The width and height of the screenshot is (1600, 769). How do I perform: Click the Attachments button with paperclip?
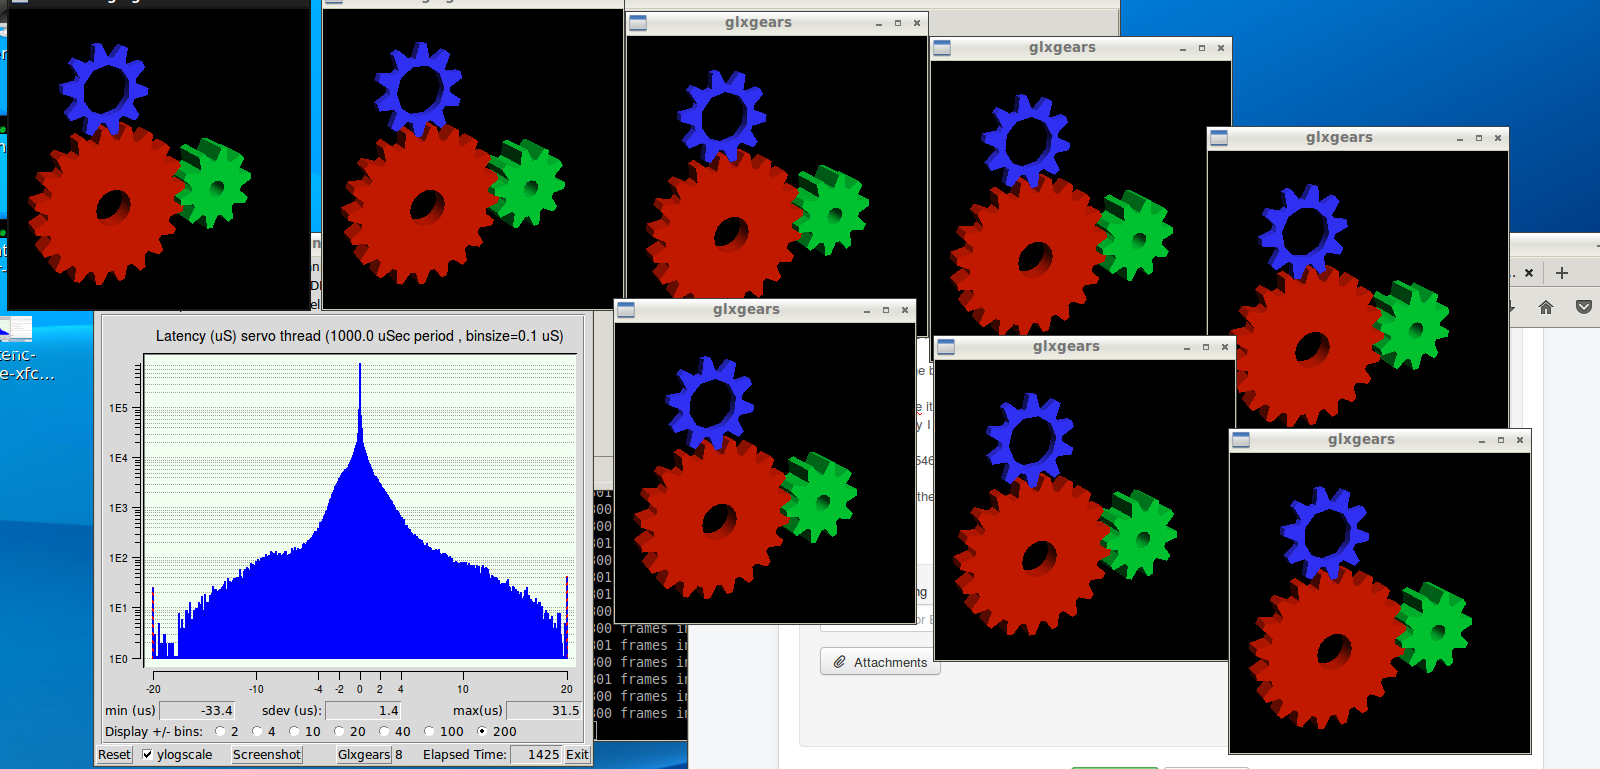(880, 662)
